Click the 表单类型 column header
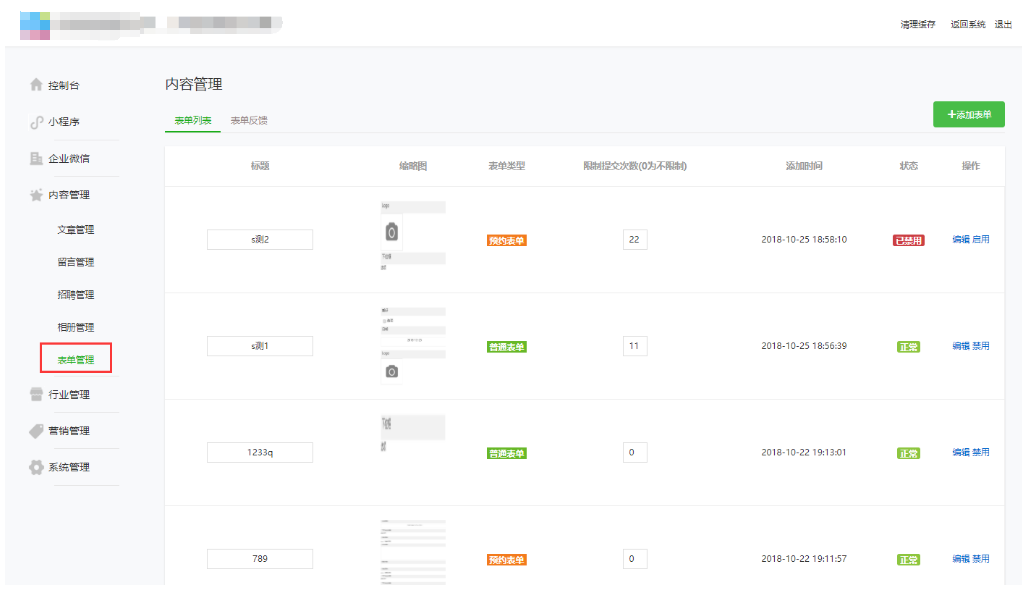This screenshot has height=591, width=1022. click(506, 166)
